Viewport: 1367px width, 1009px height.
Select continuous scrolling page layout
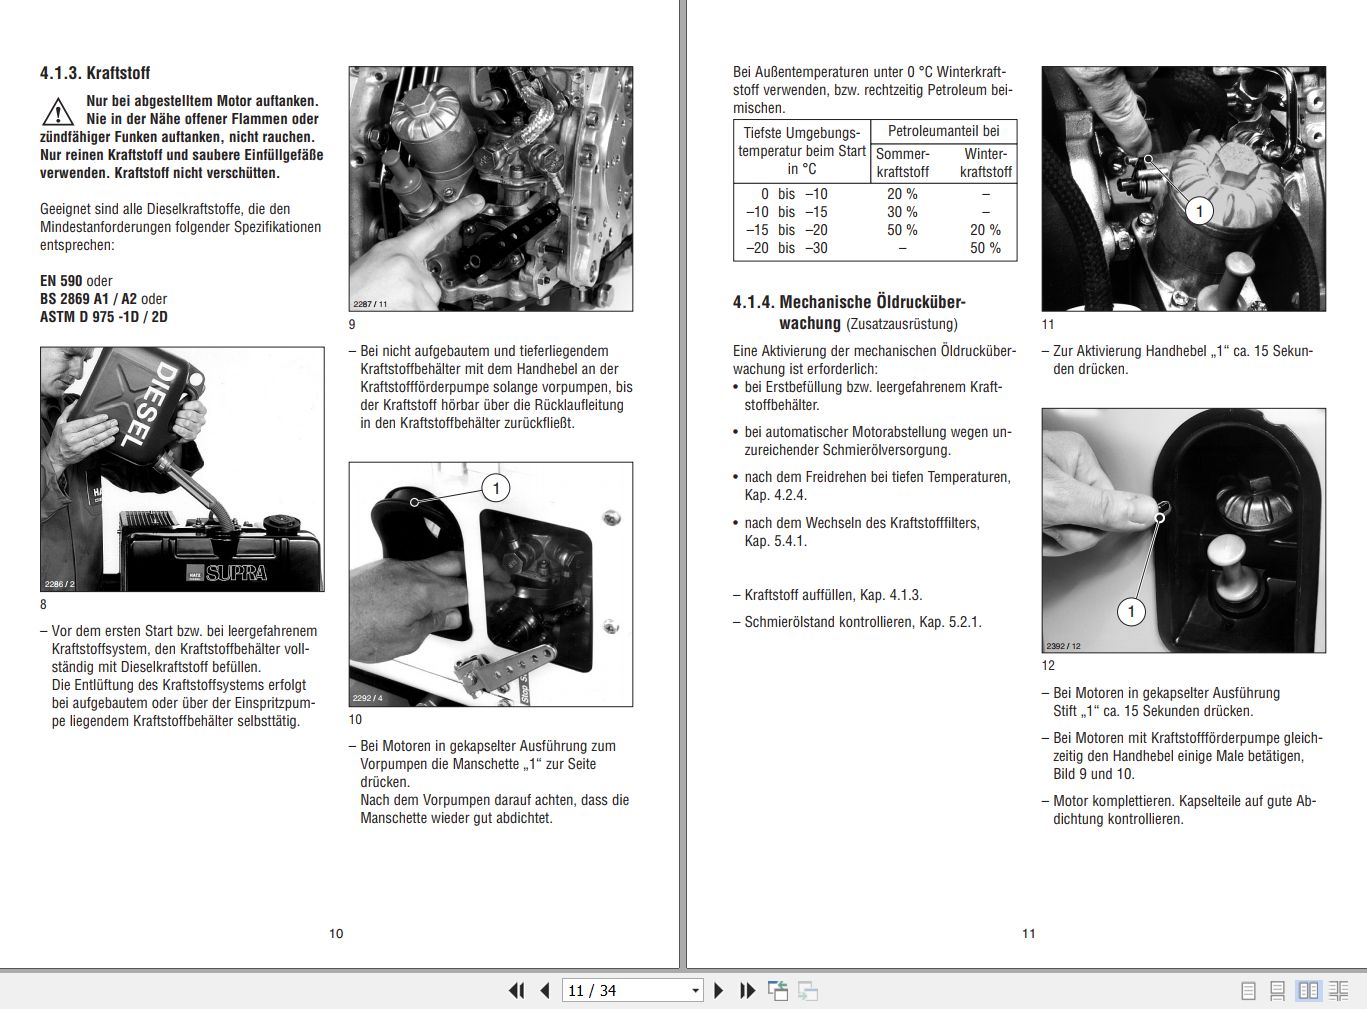1278,990
